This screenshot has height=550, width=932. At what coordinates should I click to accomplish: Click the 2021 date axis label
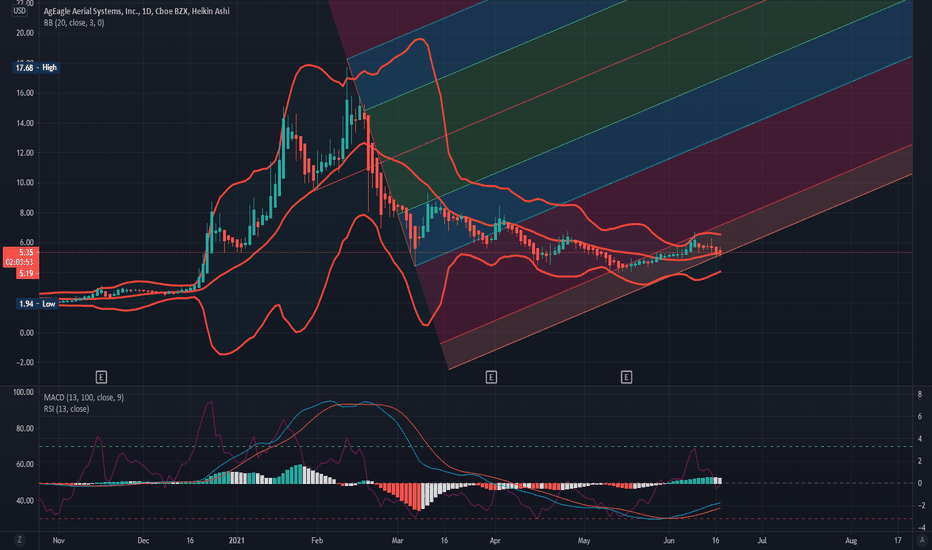[237, 540]
